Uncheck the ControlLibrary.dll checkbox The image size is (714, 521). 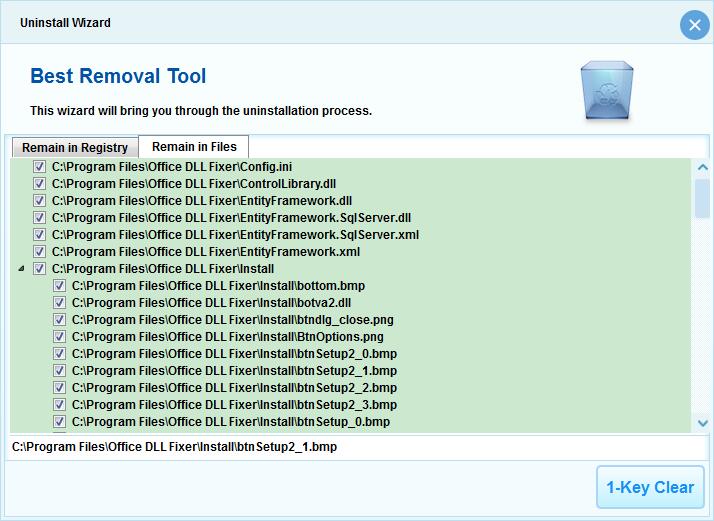click(39, 184)
